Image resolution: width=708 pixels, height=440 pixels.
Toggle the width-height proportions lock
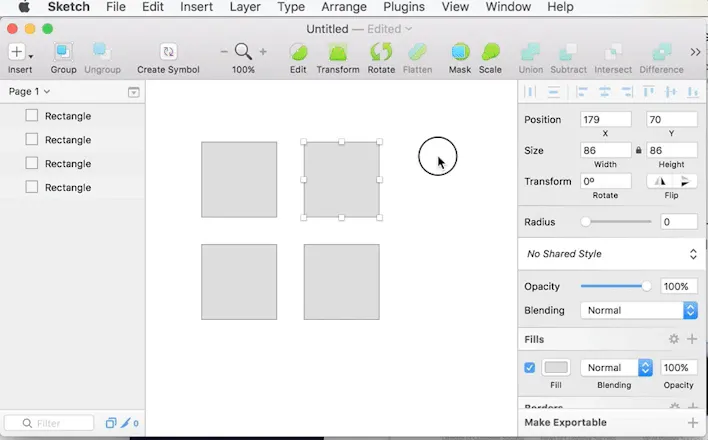[638, 150]
